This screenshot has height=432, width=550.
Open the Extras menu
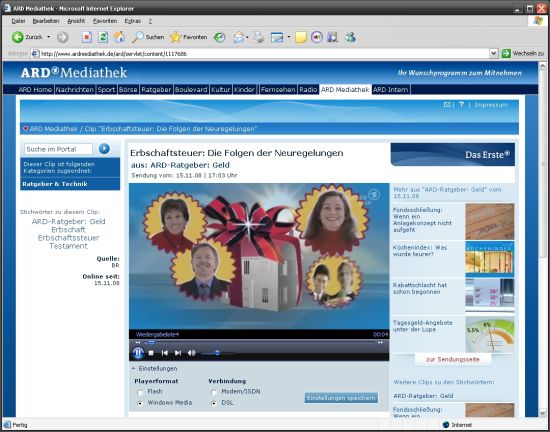(x=133, y=21)
